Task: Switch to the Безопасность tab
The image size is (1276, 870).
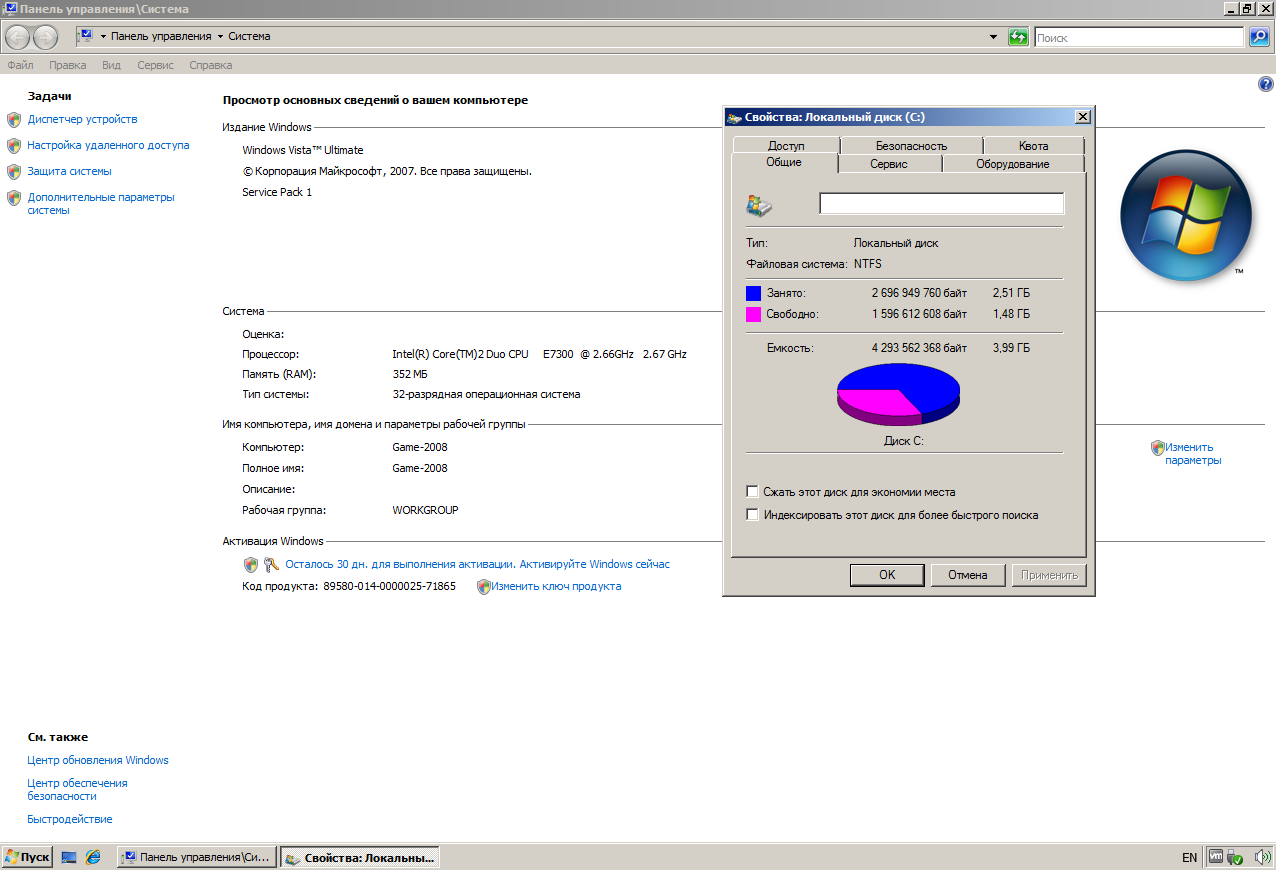Action: click(911, 146)
